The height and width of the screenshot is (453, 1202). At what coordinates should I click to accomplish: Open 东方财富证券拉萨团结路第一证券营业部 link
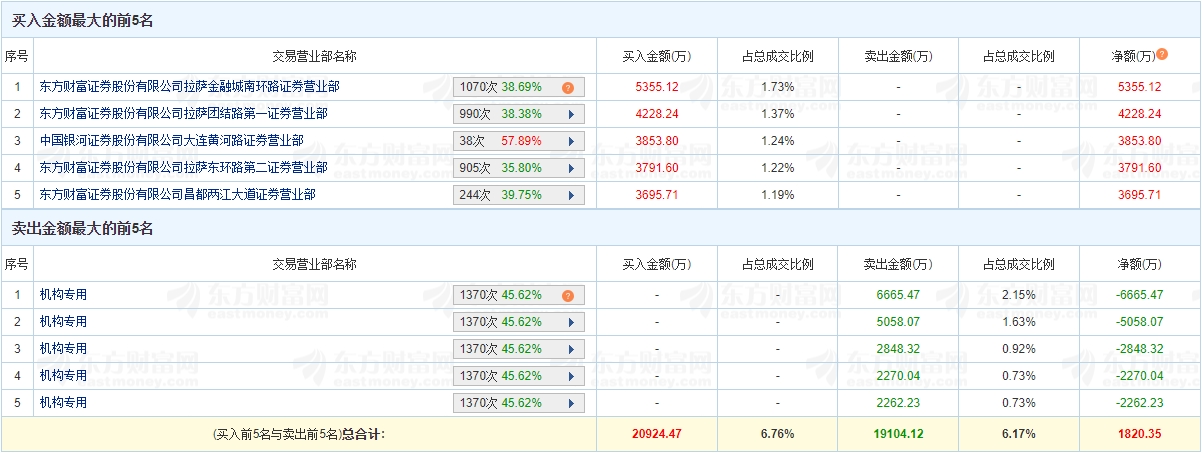[183, 115]
